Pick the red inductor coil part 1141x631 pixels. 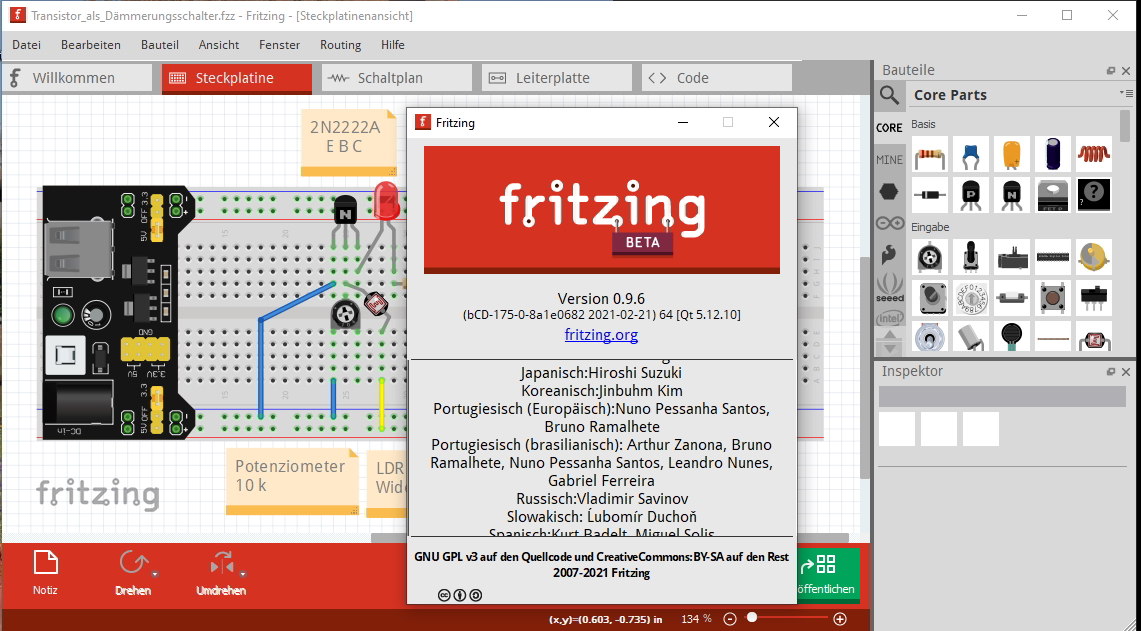1094,154
